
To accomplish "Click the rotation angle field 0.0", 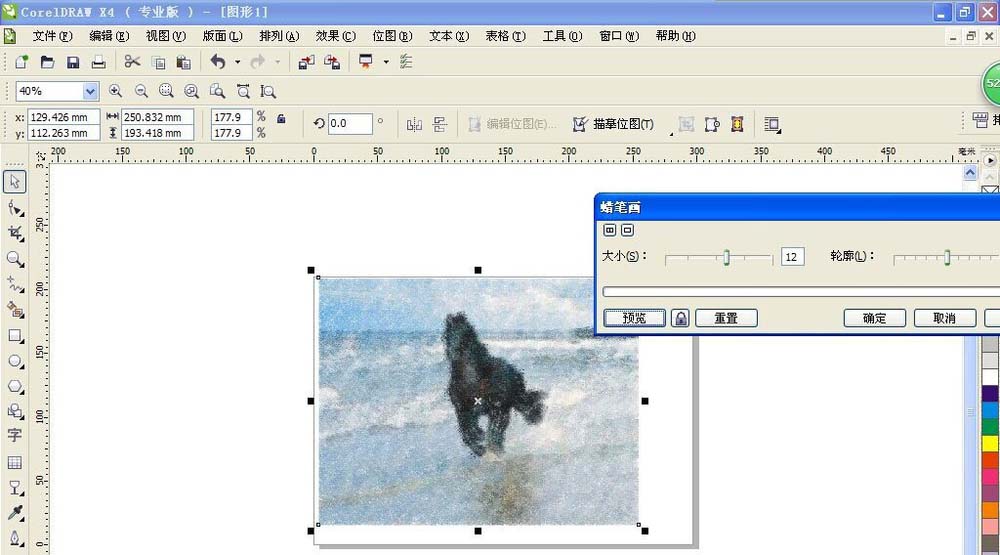I will (x=349, y=124).
